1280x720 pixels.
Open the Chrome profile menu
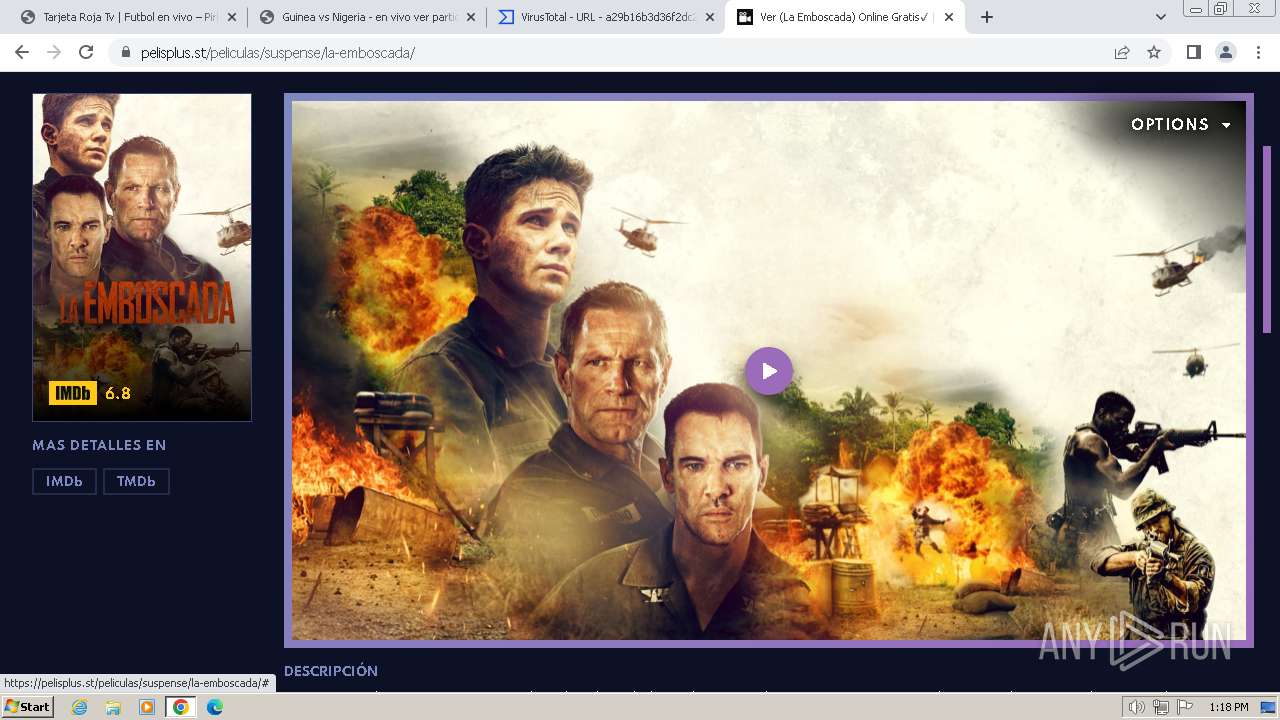pos(1226,52)
